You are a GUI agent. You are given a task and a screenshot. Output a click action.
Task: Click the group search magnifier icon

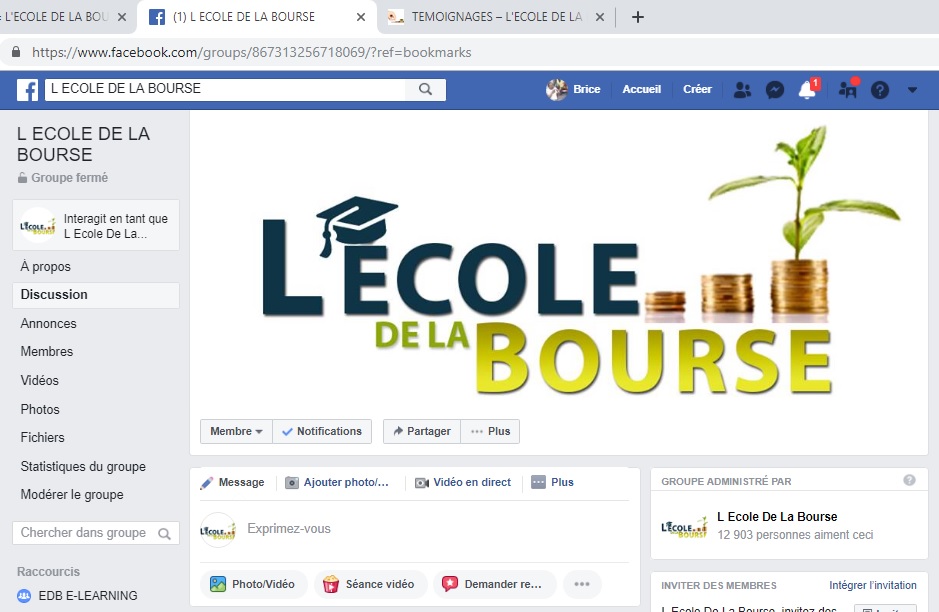165,534
